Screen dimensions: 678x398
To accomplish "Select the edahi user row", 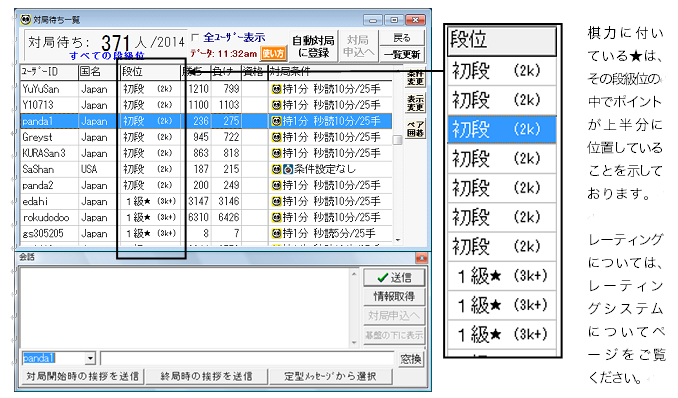I will [206, 201].
